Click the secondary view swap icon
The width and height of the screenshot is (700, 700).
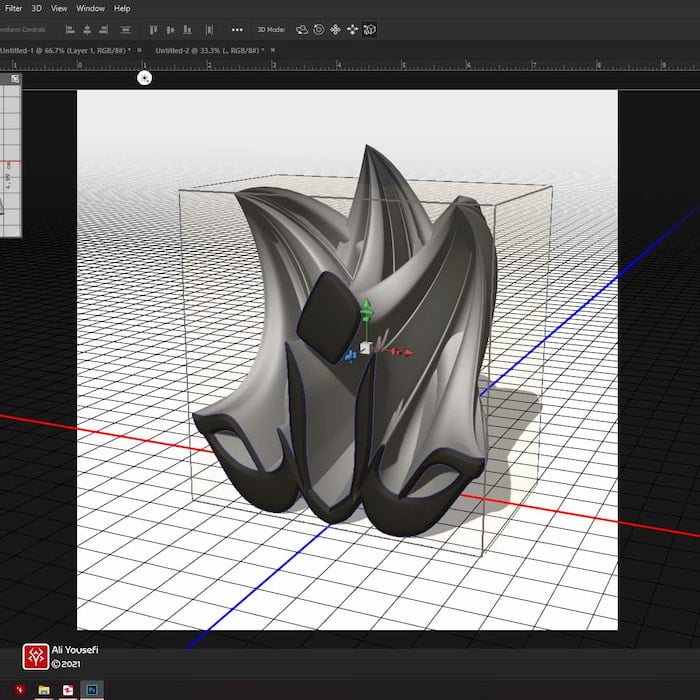pyautogui.click(x=15, y=79)
